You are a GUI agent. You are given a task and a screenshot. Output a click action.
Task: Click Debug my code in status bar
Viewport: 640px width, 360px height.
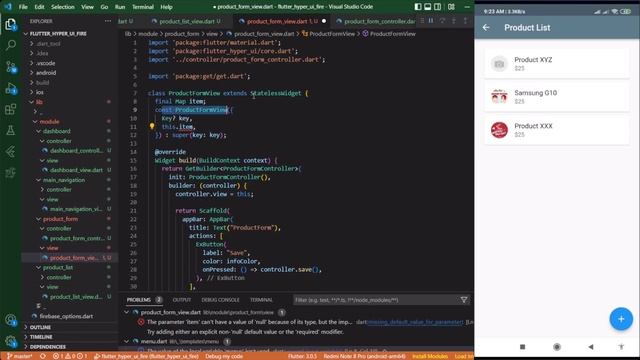[224, 356]
